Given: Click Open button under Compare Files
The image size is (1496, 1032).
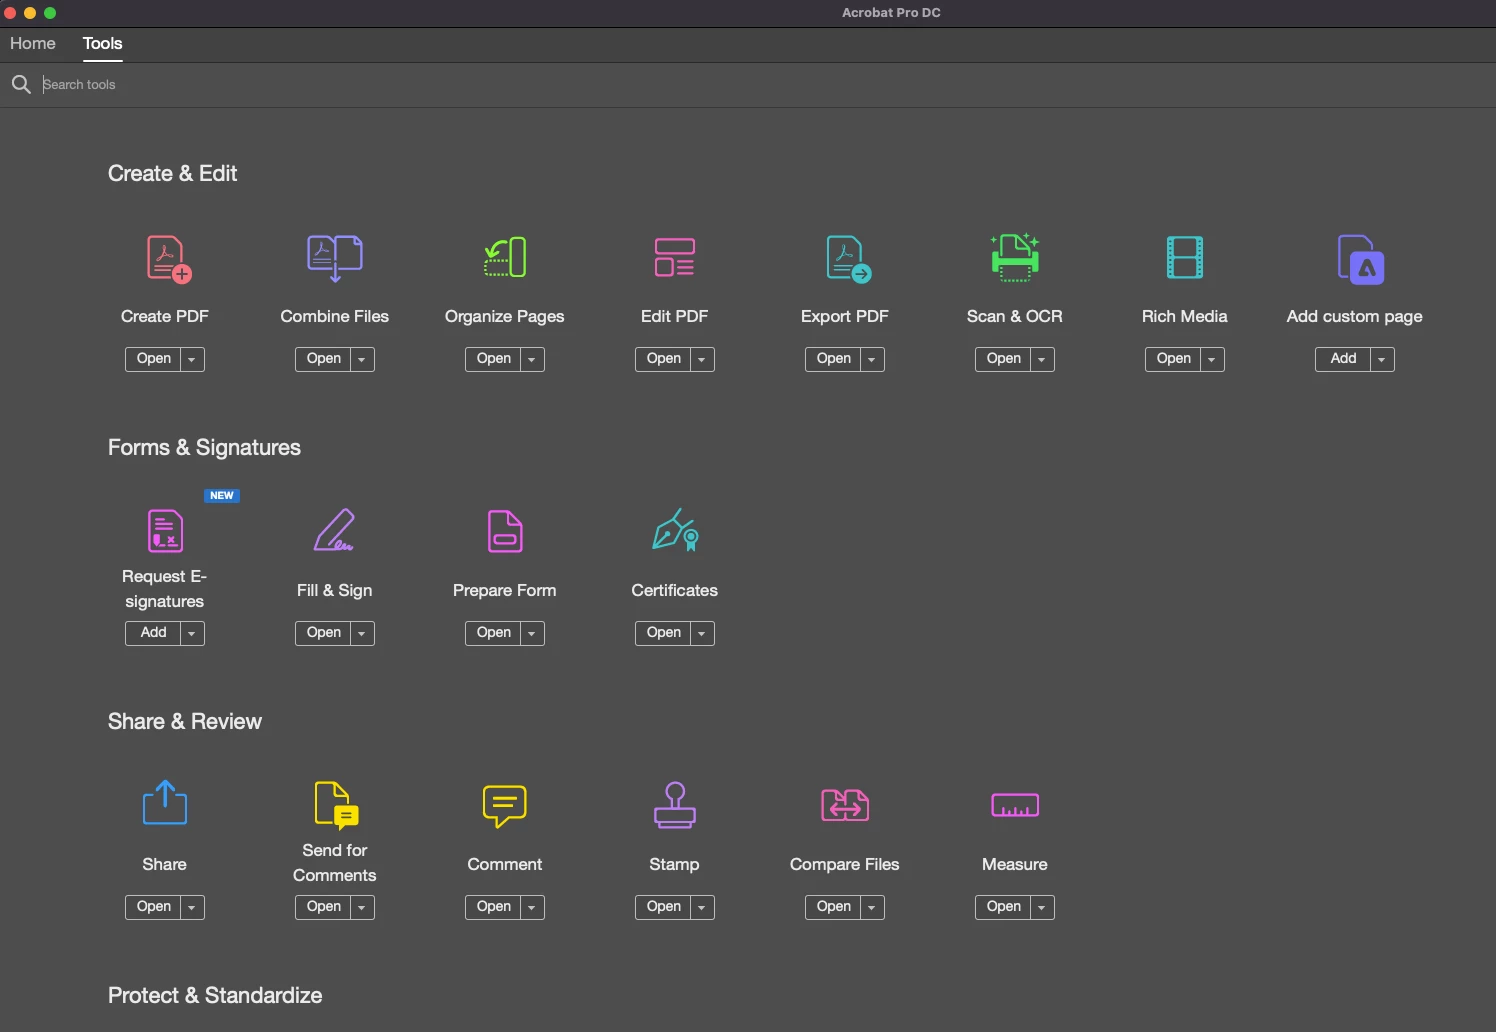Looking at the screenshot, I should [833, 907].
